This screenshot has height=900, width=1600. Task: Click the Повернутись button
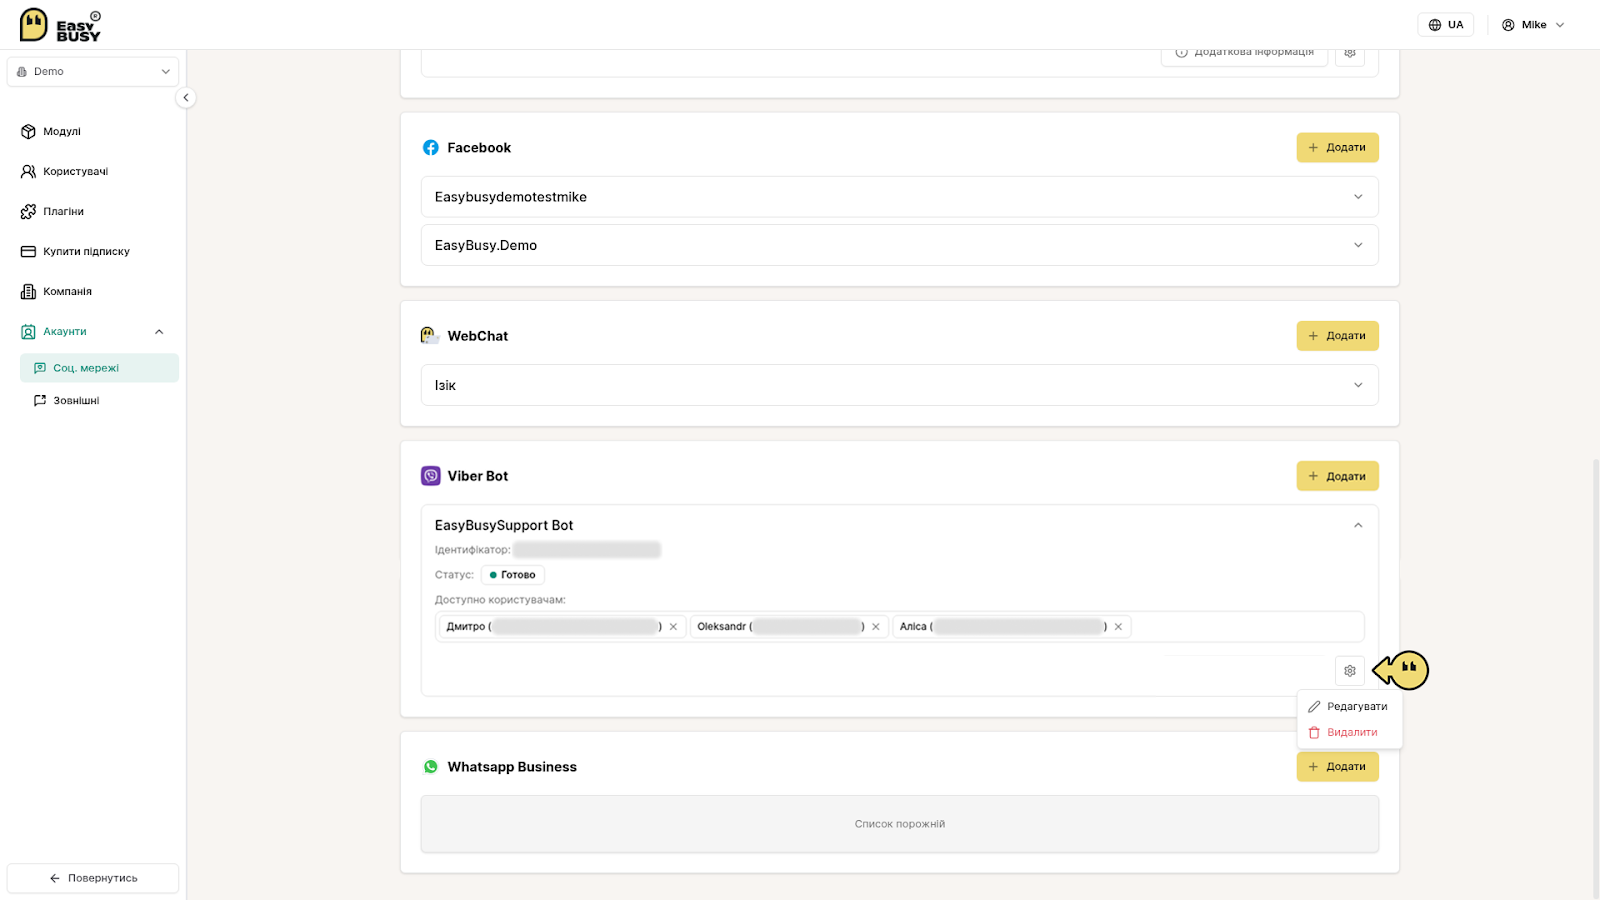point(93,878)
